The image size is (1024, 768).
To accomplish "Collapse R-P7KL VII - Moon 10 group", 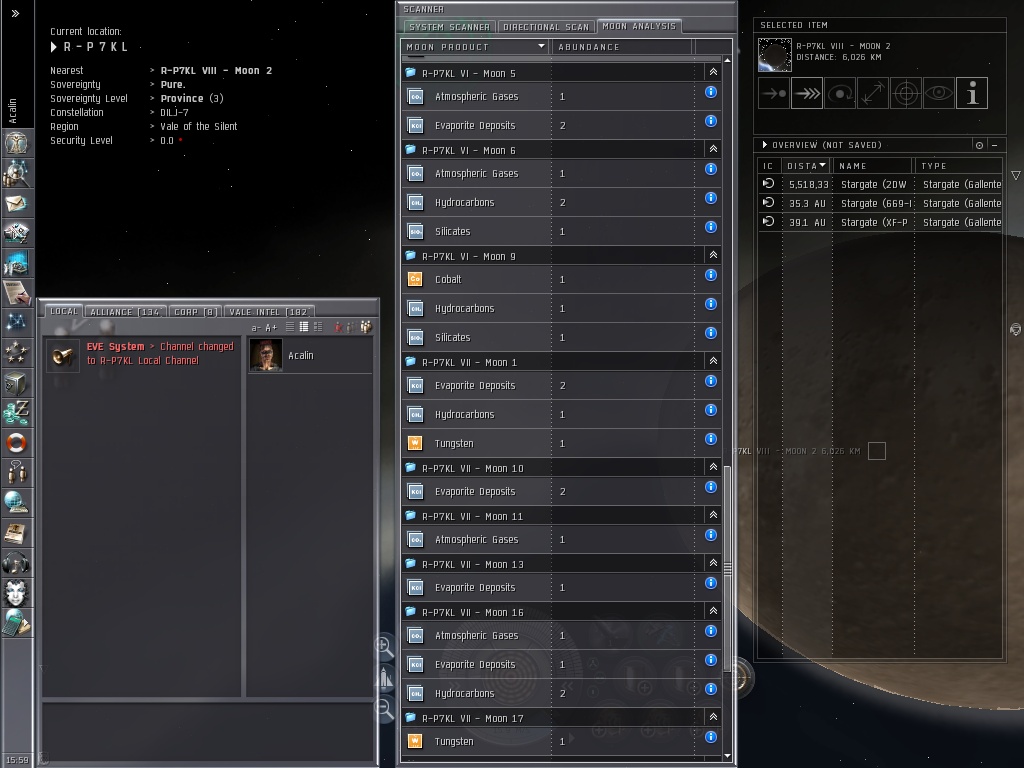I will [713, 468].
